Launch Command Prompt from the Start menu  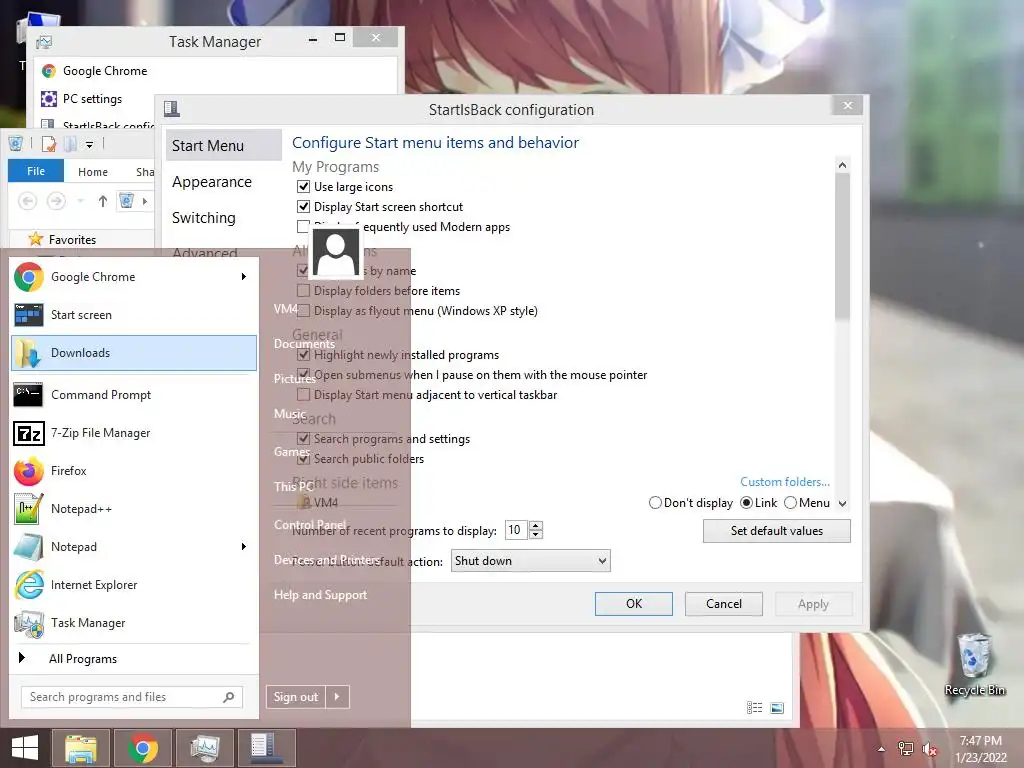134,394
